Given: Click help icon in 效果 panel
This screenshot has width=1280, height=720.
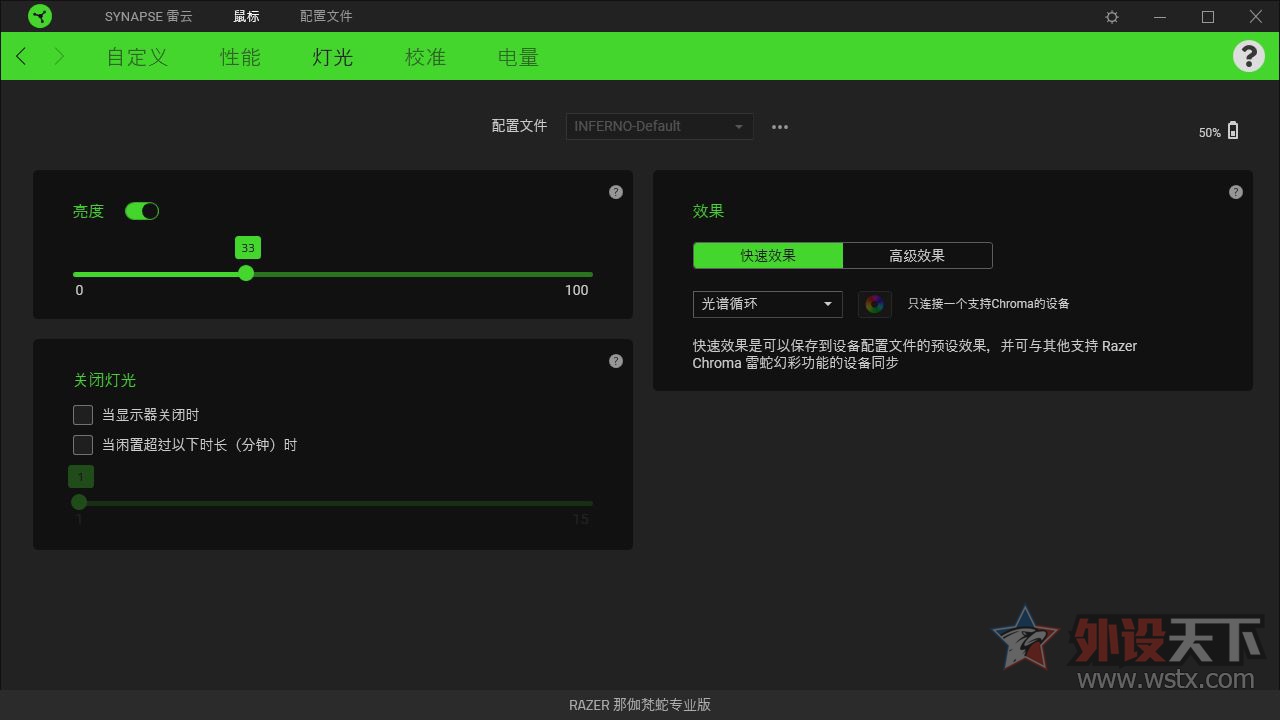Looking at the screenshot, I should [1236, 192].
